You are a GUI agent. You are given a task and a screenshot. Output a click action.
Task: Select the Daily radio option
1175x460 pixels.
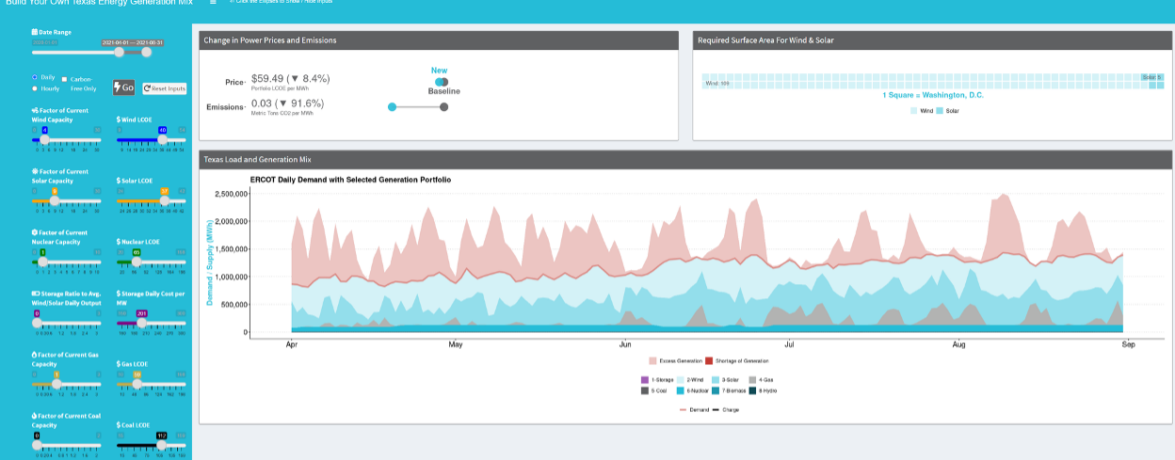(36, 77)
